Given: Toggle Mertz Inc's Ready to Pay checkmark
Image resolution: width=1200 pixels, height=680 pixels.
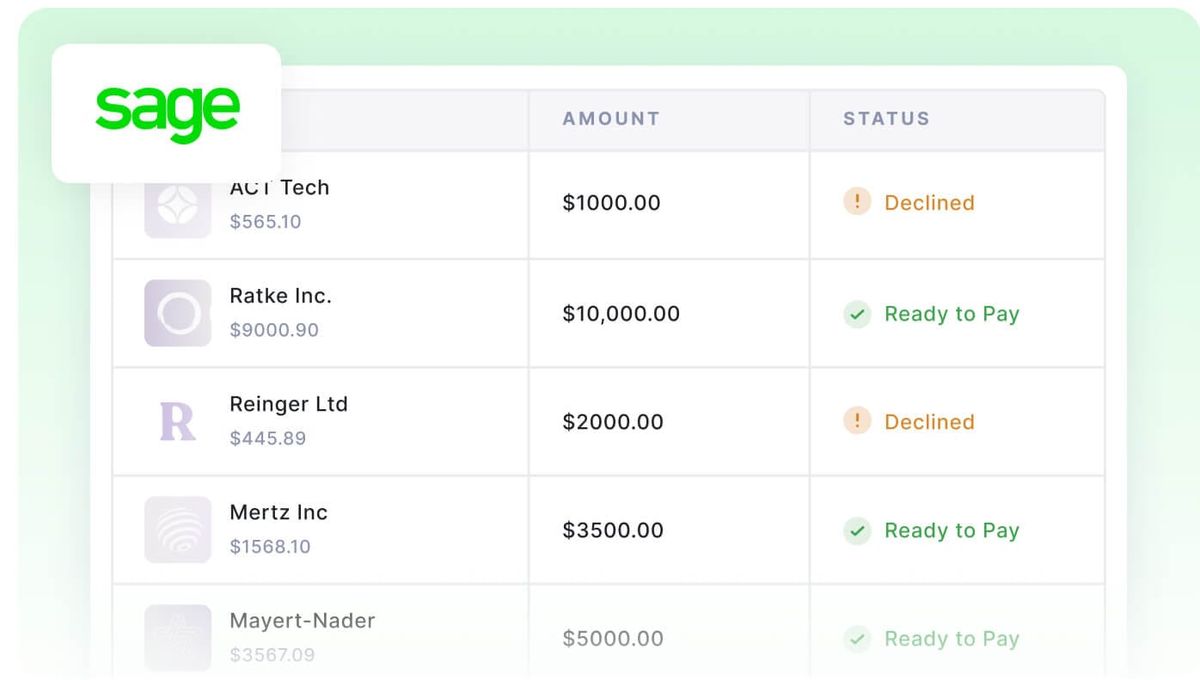Looking at the screenshot, I should tap(856, 531).
